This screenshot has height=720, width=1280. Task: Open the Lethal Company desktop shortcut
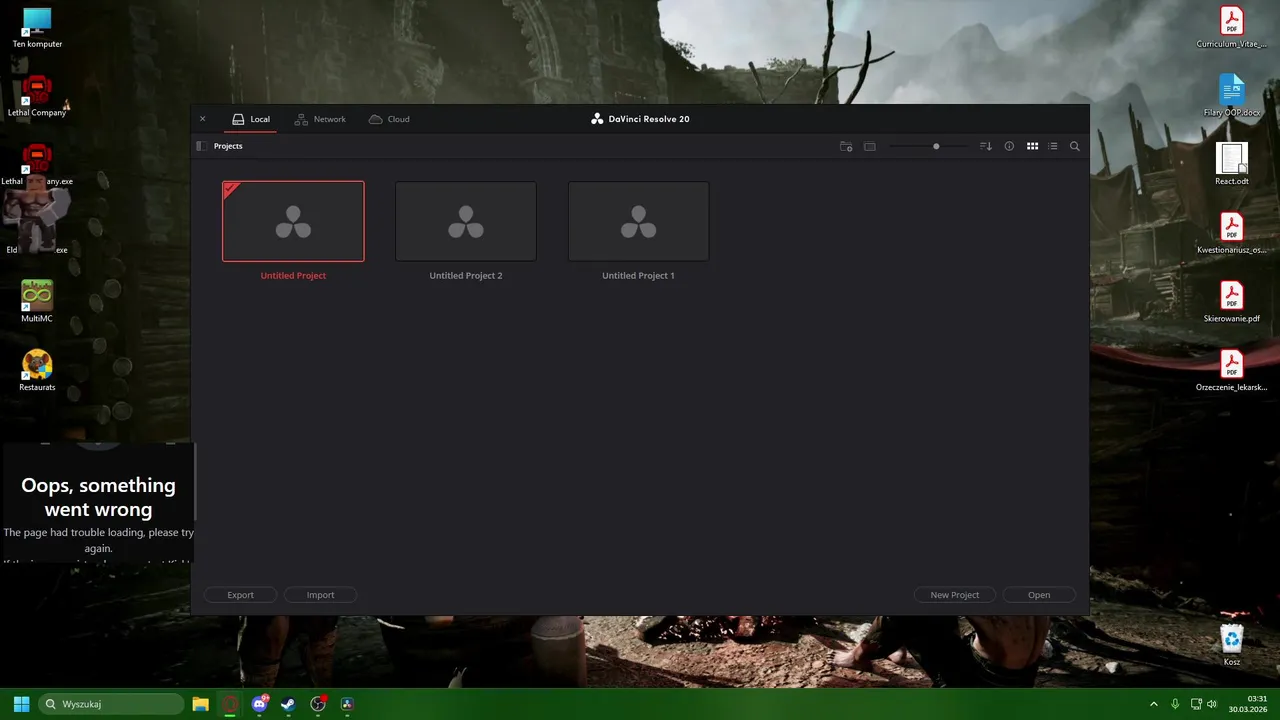37,97
